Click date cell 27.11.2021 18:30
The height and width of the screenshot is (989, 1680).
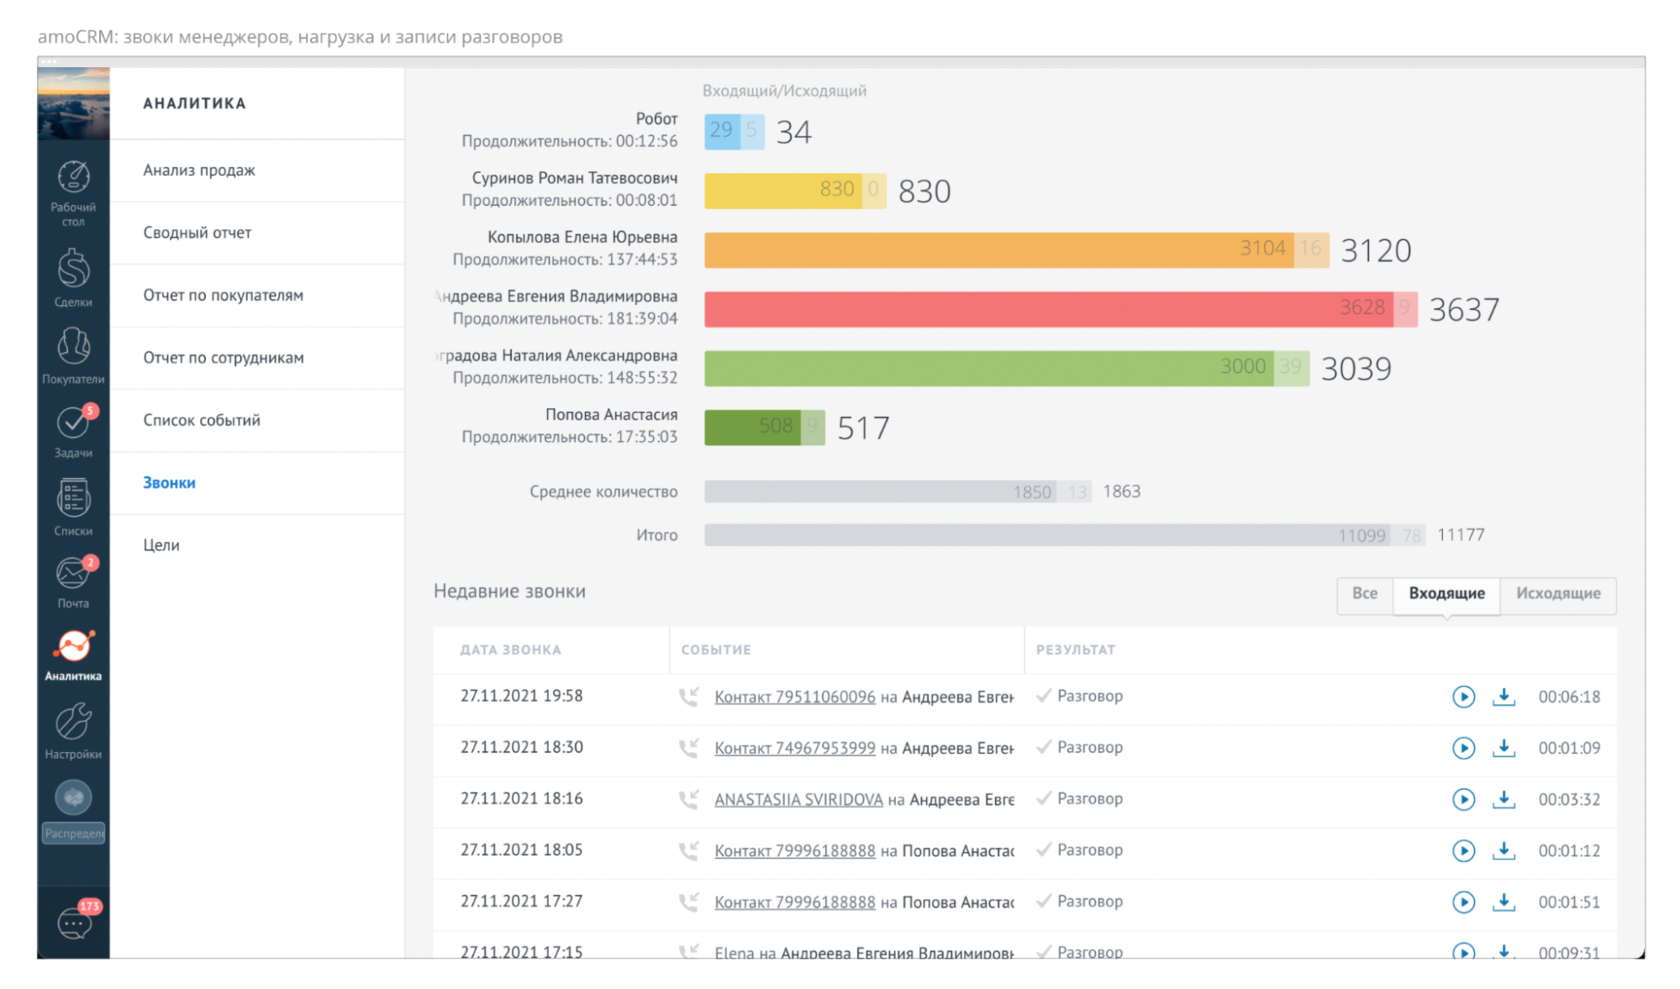521,747
